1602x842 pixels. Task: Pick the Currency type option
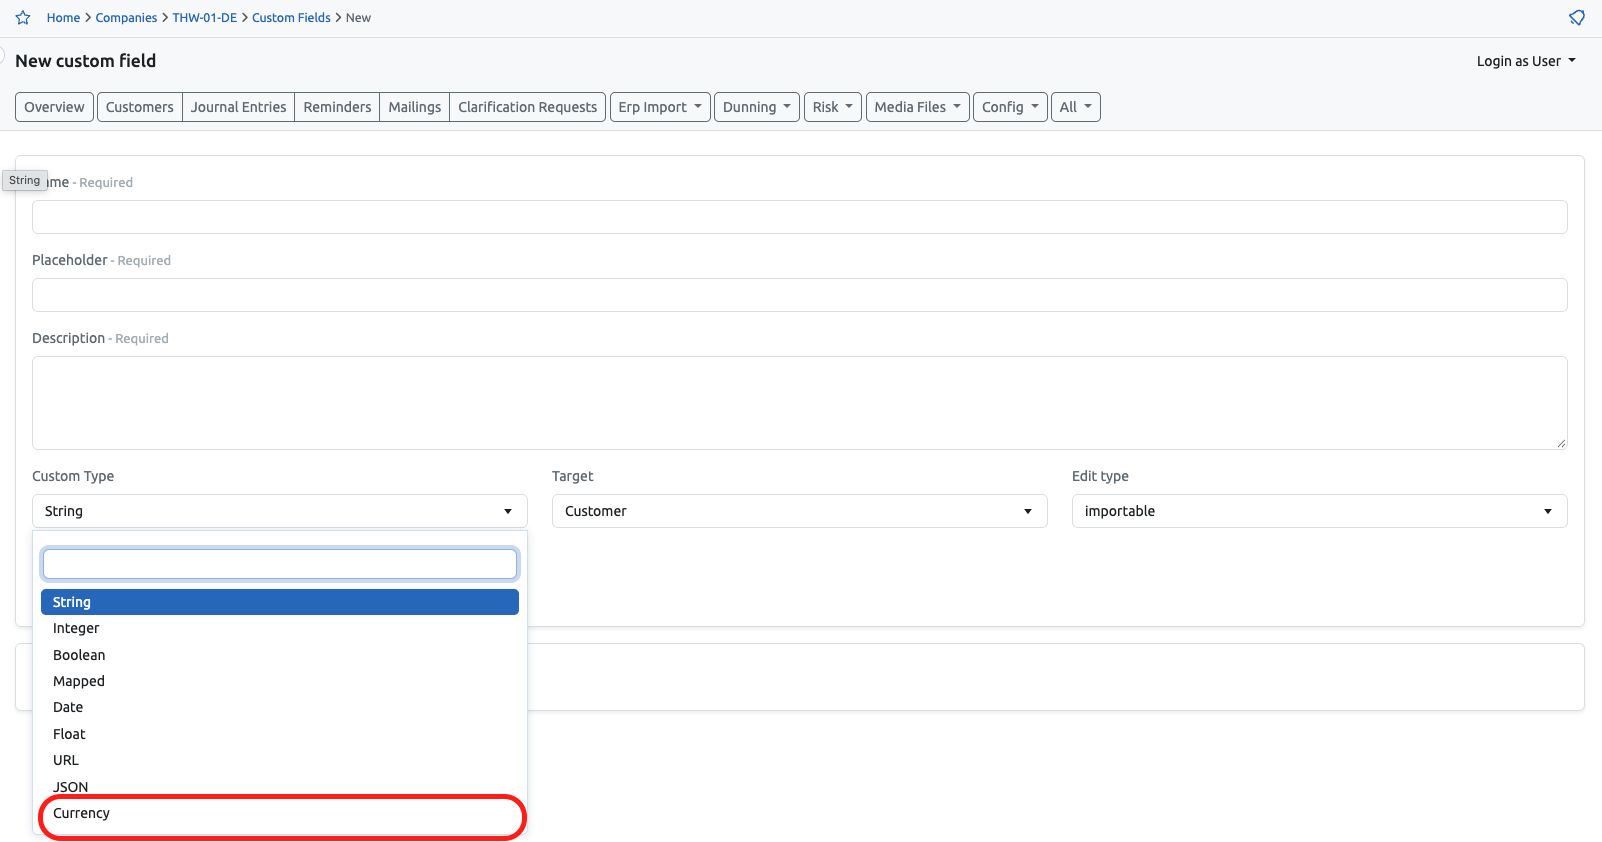280,813
